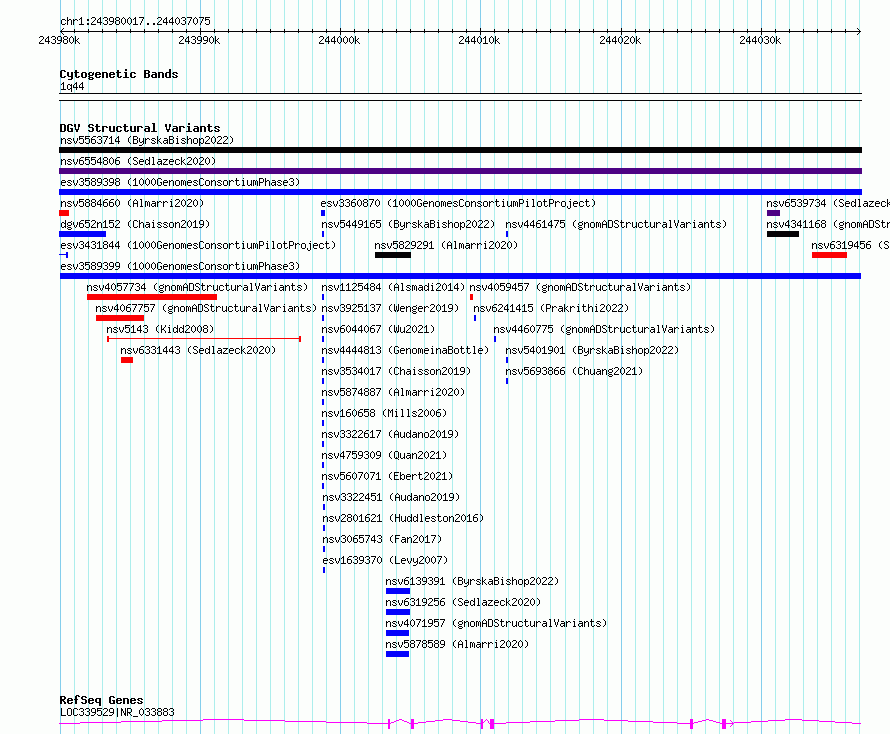Click the red nsv6319456 variant bar
This screenshot has height=734, width=890.
829,255
